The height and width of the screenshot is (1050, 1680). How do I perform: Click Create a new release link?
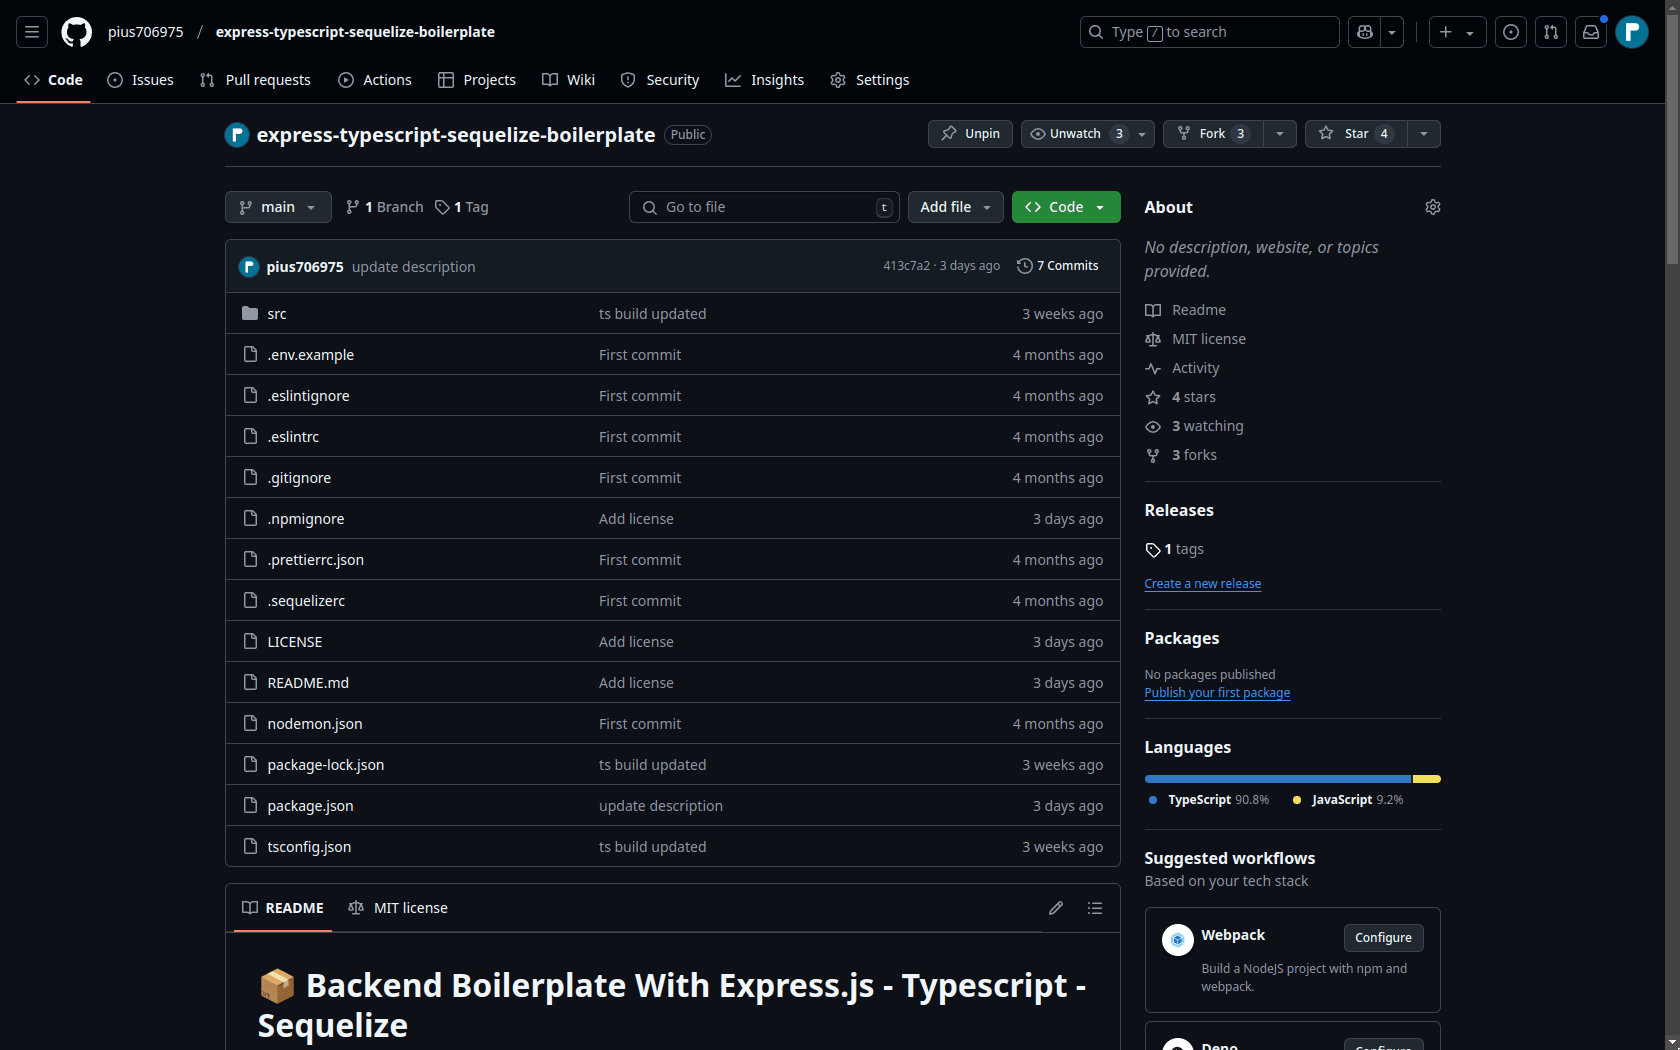tap(1203, 584)
